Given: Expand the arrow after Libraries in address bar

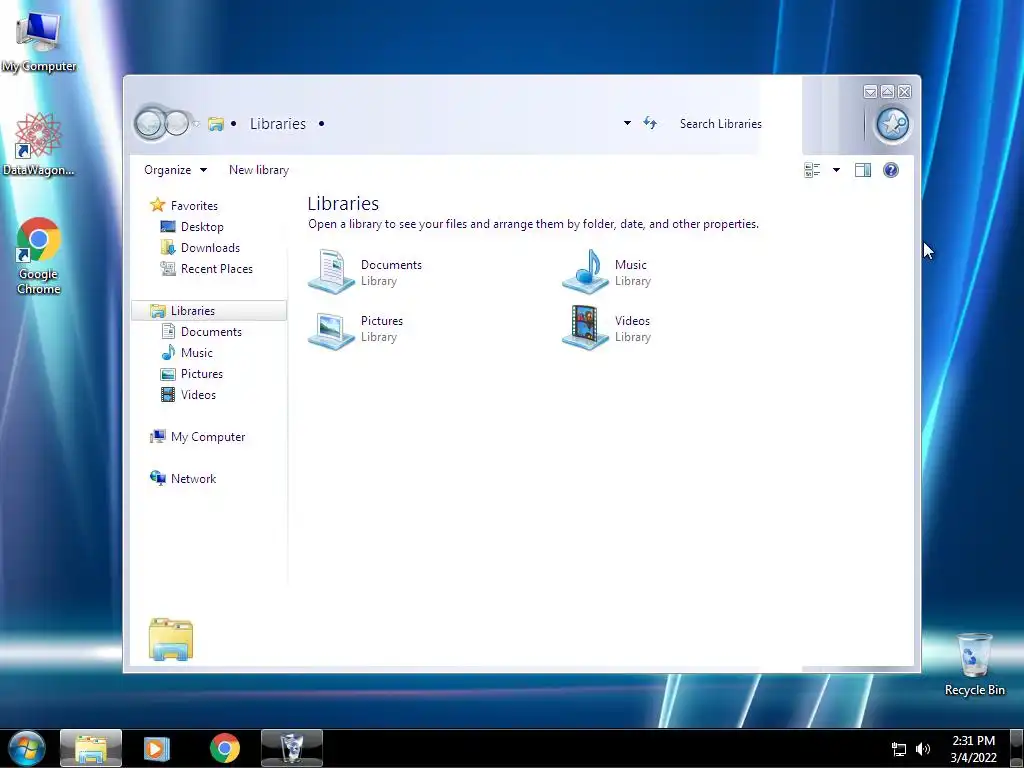Looking at the screenshot, I should (x=321, y=123).
